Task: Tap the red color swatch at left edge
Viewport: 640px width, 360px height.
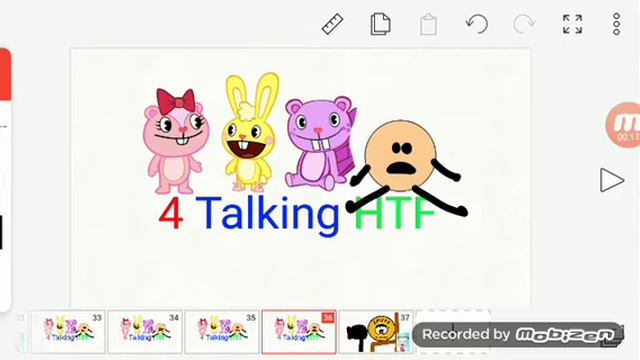Action: [x=5, y=74]
